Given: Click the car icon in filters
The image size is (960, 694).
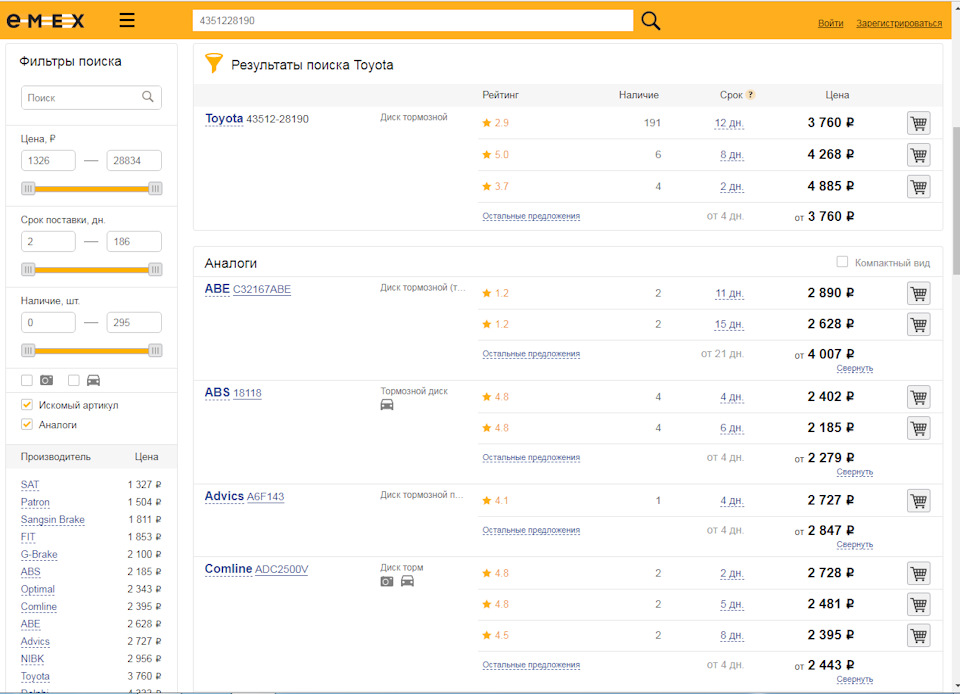Looking at the screenshot, I should (x=93, y=381).
